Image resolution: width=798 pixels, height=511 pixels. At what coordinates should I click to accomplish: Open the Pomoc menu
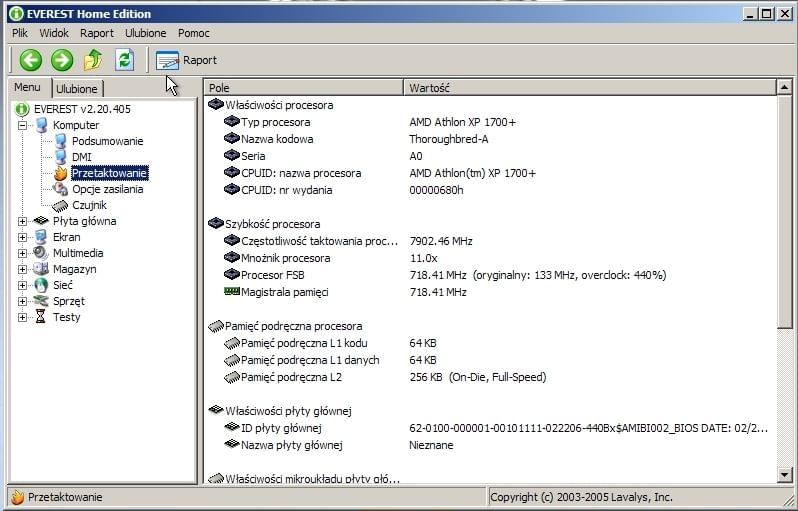tap(194, 33)
